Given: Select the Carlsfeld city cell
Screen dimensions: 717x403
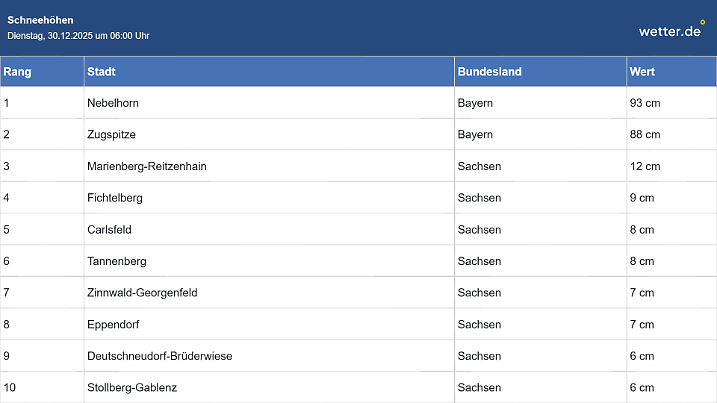Looking at the screenshot, I should click(x=110, y=230).
